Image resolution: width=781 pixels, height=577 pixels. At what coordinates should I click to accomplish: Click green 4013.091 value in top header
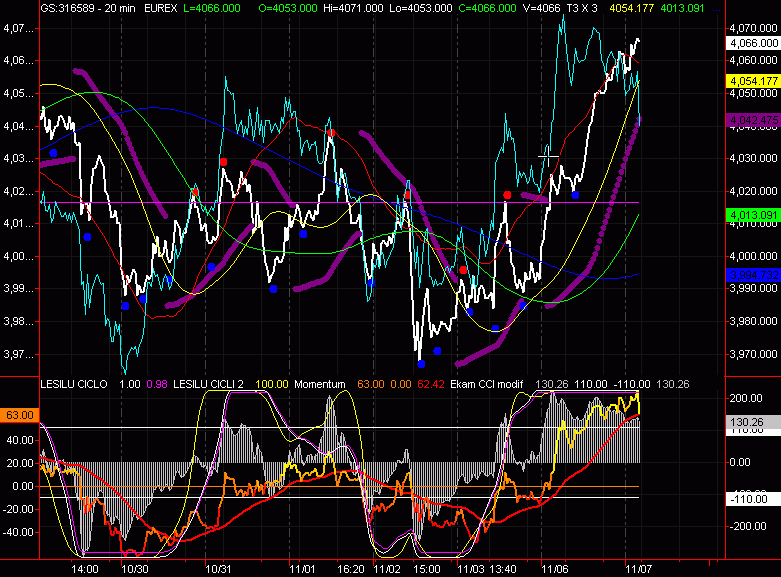click(682, 8)
